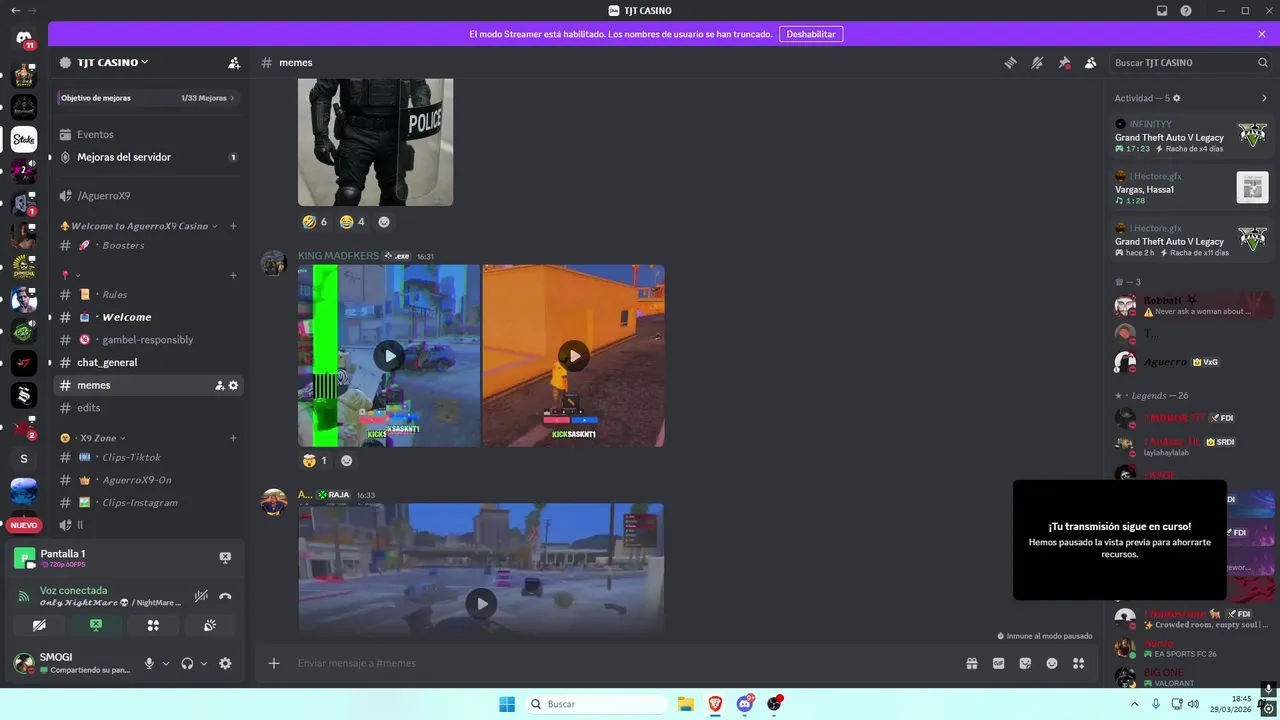Open pinned messages pin icon
The image size is (1280, 720).
coord(1064,62)
